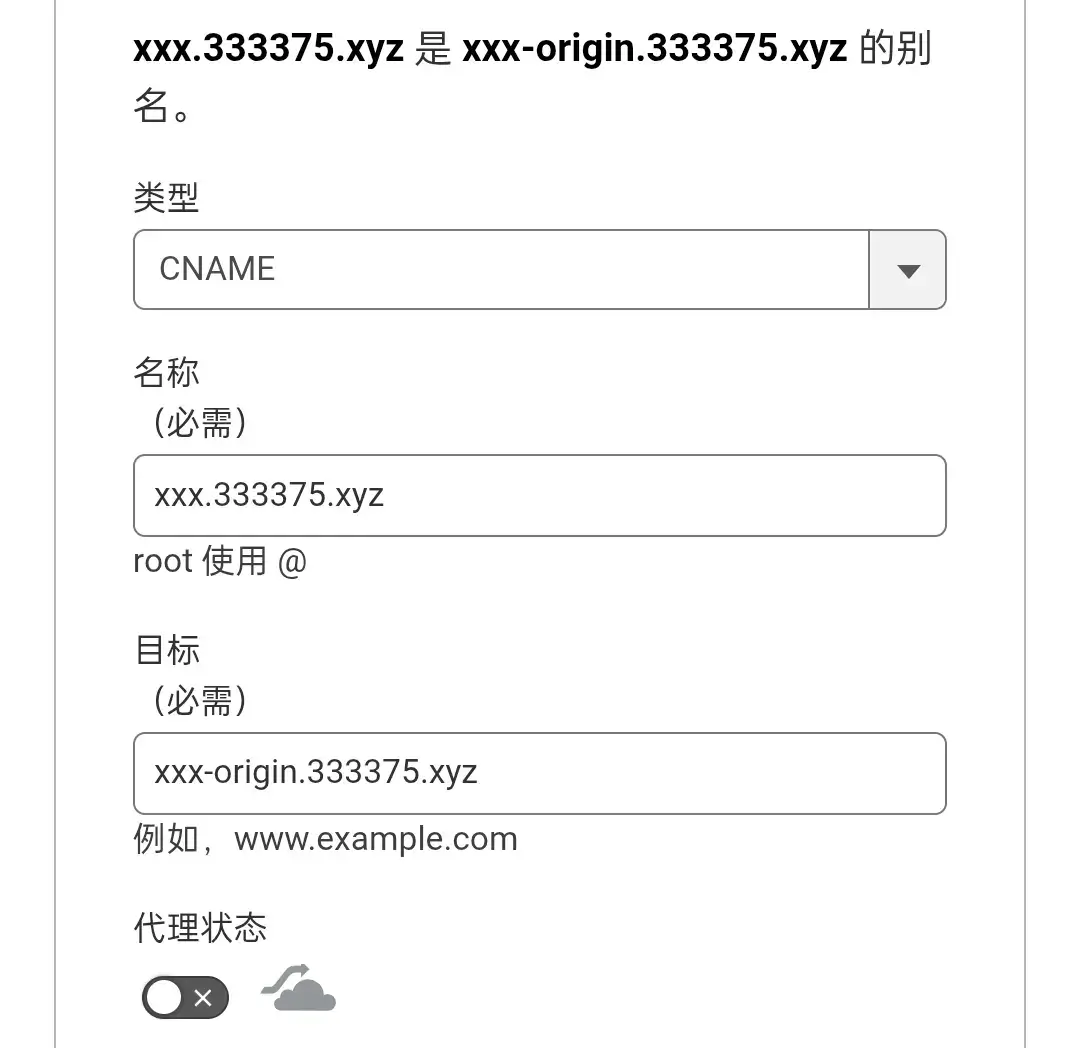Click the X mark inside proxy switch
This screenshot has height=1048, width=1080.
coord(203,997)
